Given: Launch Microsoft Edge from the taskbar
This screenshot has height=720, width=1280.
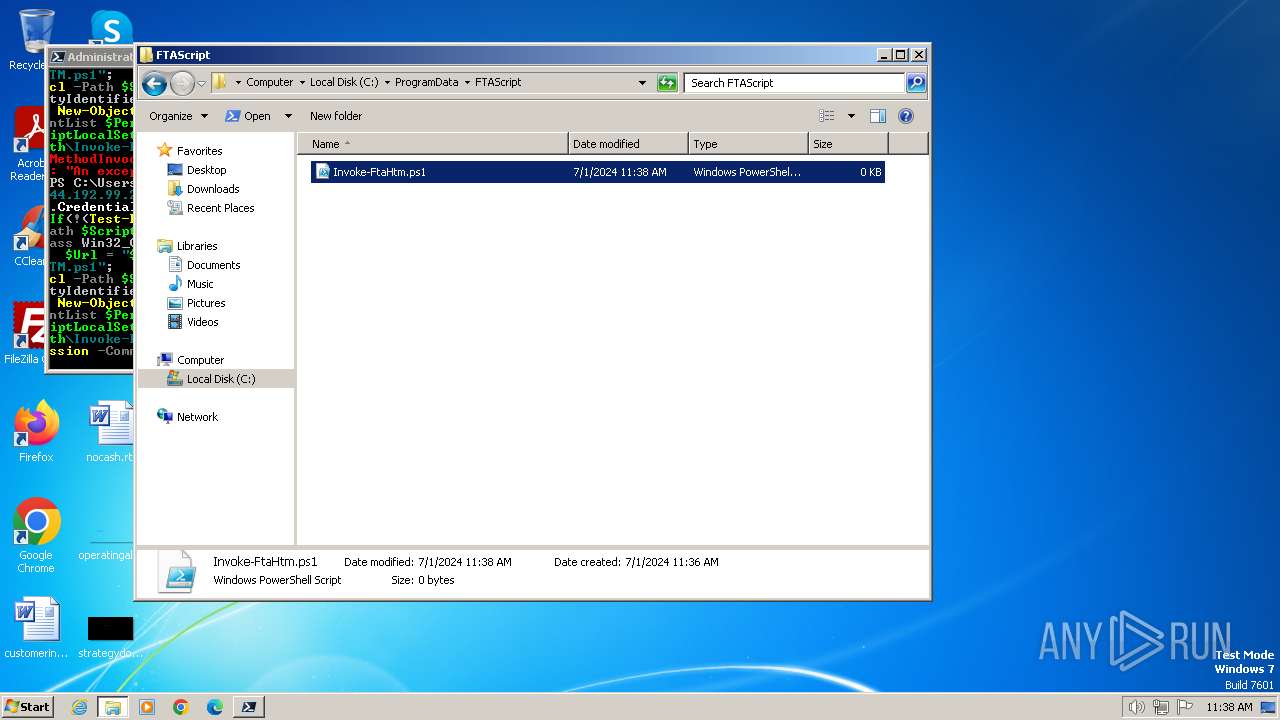Looking at the screenshot, I should pyautogui.click(x=215, y=707).
